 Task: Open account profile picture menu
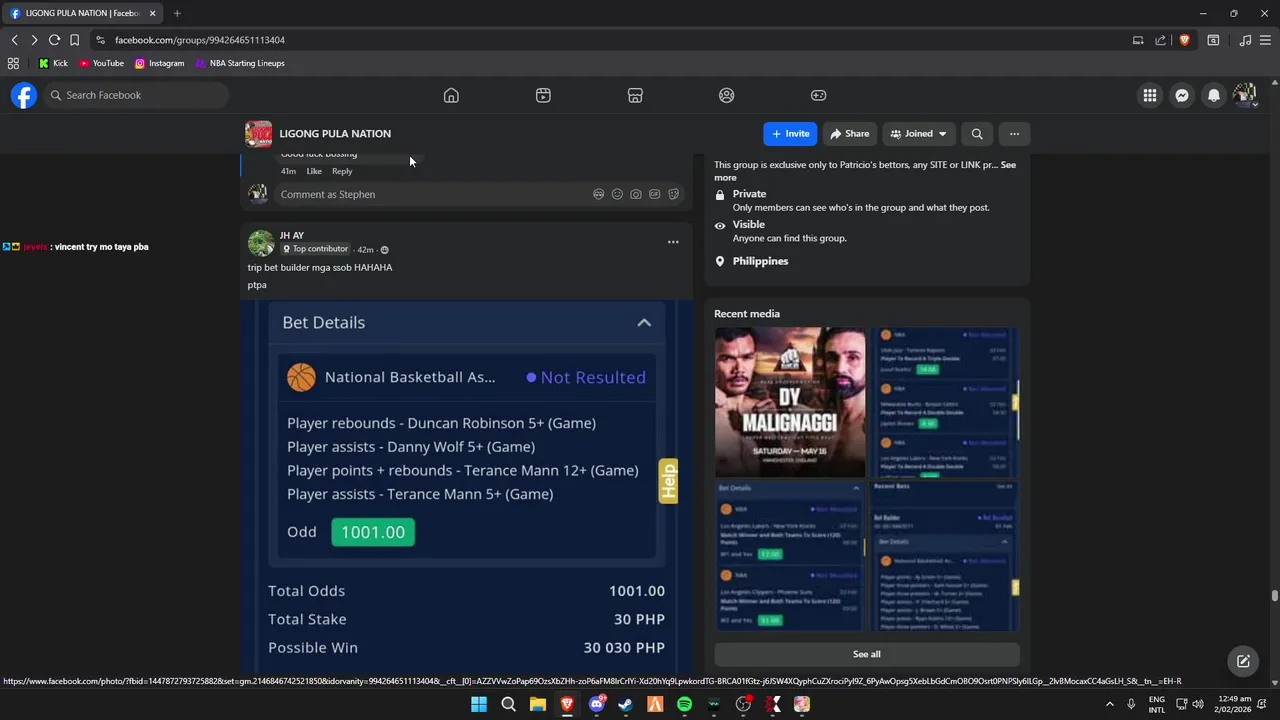click(x=1245, y=95)
